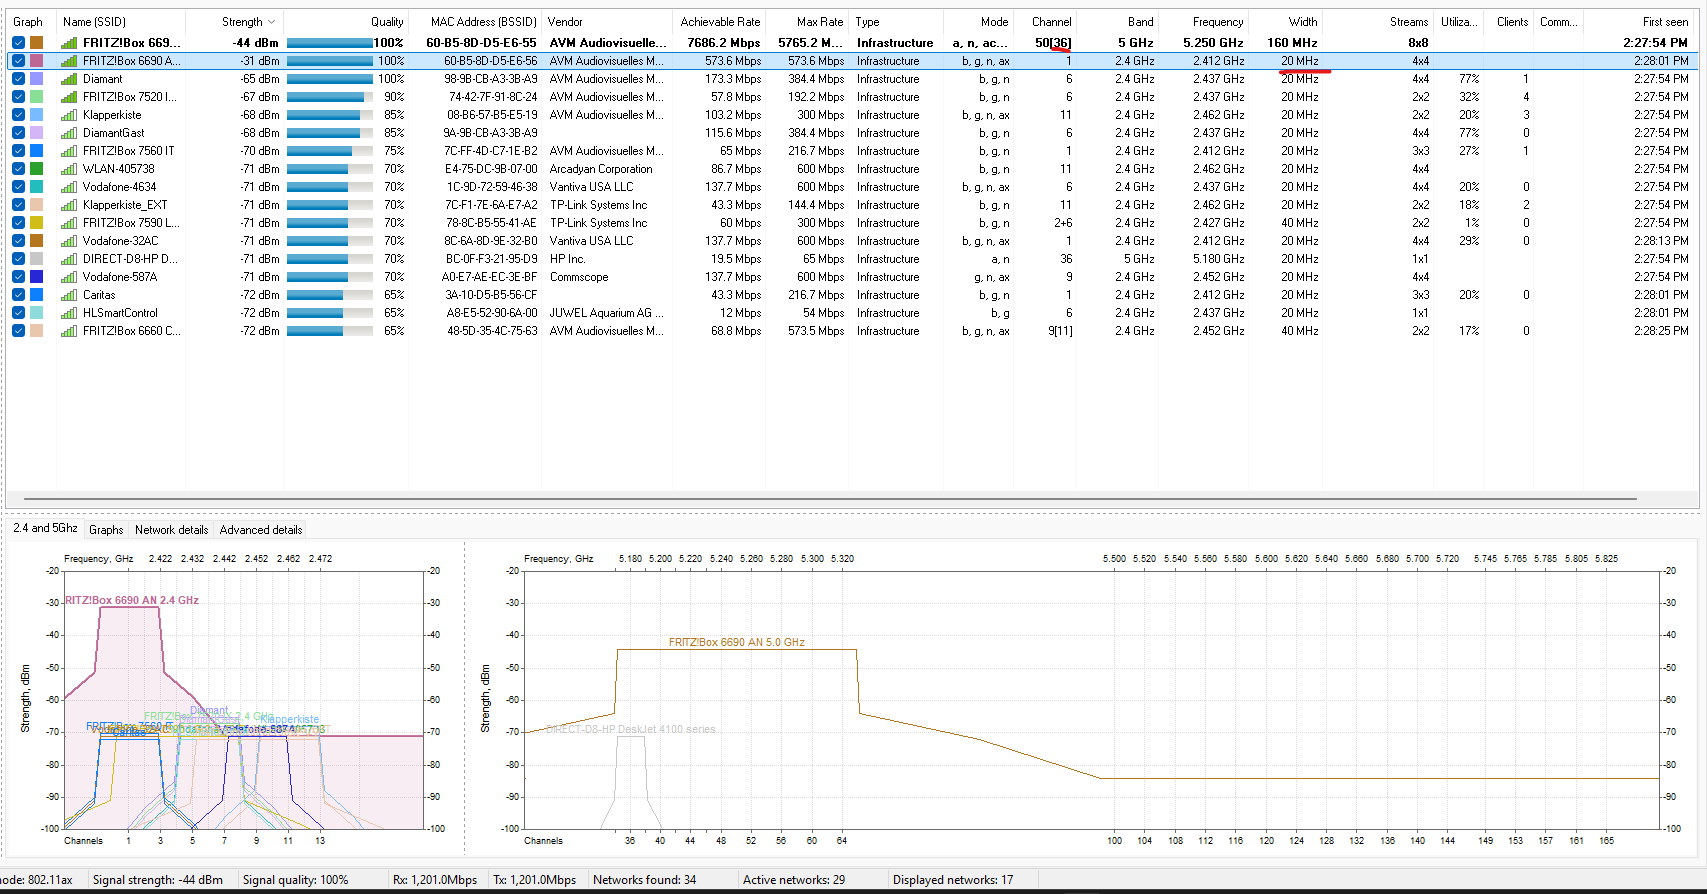
Task: Click the signal icon beside DiamantGast
Action: pyautogui.click(x=69, y=133)
